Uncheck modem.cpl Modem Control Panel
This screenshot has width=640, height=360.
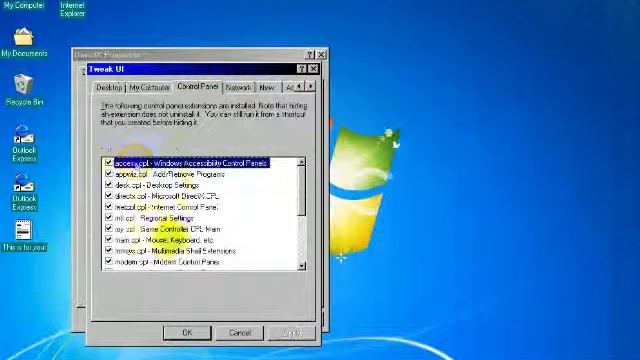109,261
